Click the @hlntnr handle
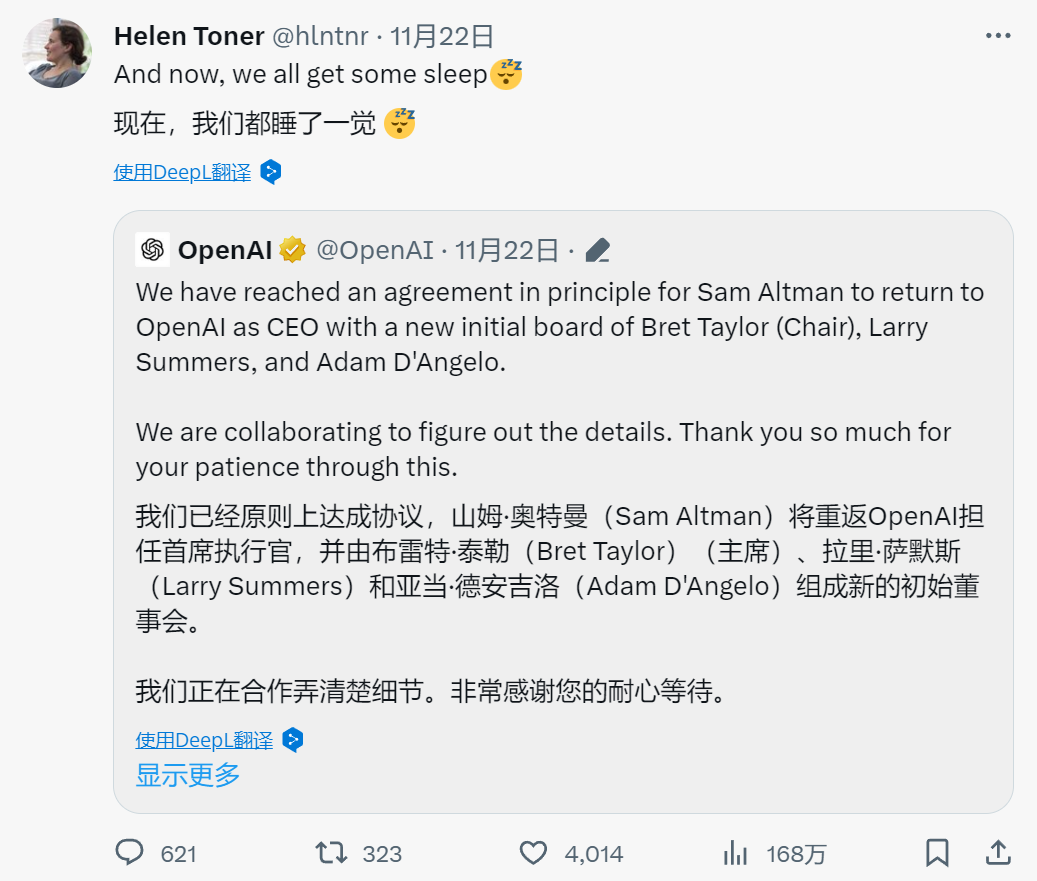The height and width of the screenshot is (881, 1037). point(319,37)
